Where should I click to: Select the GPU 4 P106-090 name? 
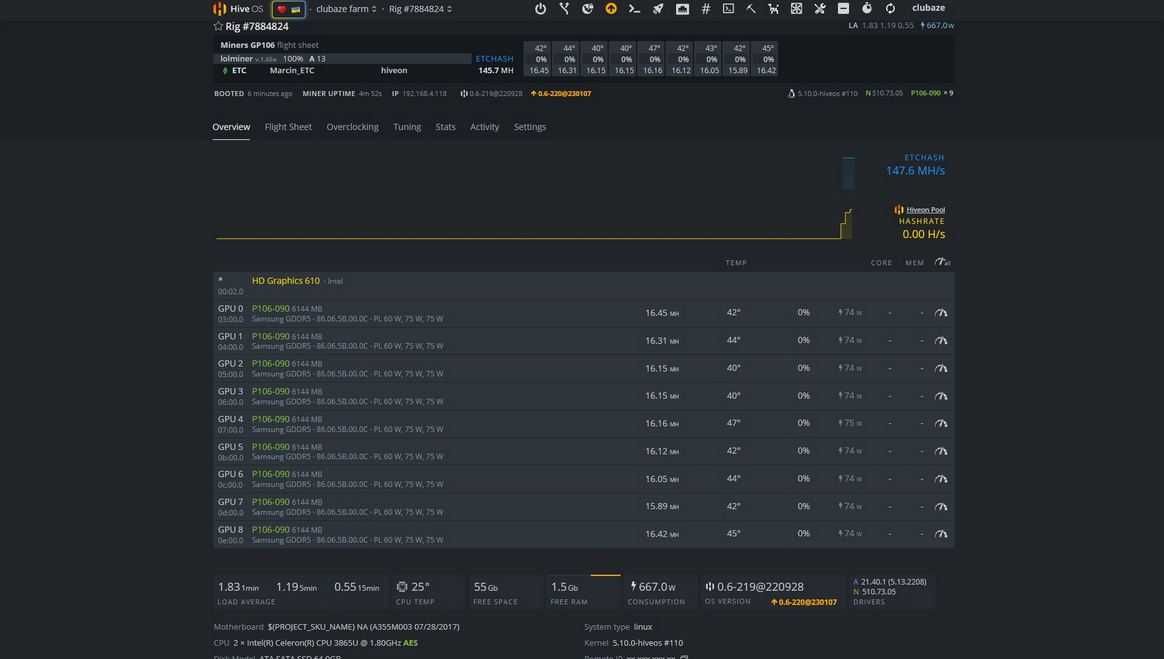270,419
